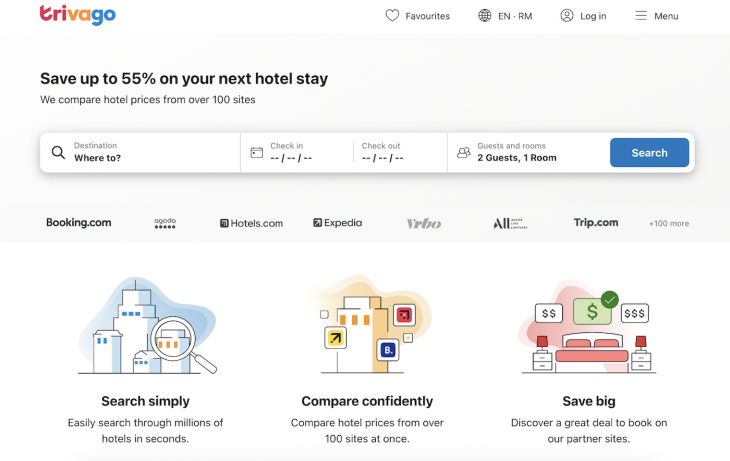Image resolution: width=730 pixels, height=461 pixels.
Task: Open the Check out date picker
Action: (x=398, y=152)
